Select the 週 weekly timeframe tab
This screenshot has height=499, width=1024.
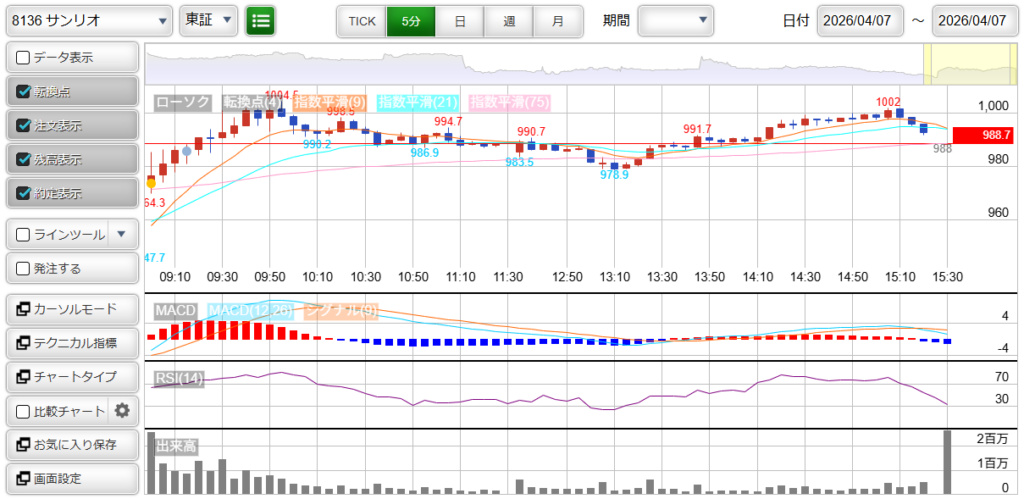(x=509, y=21)
